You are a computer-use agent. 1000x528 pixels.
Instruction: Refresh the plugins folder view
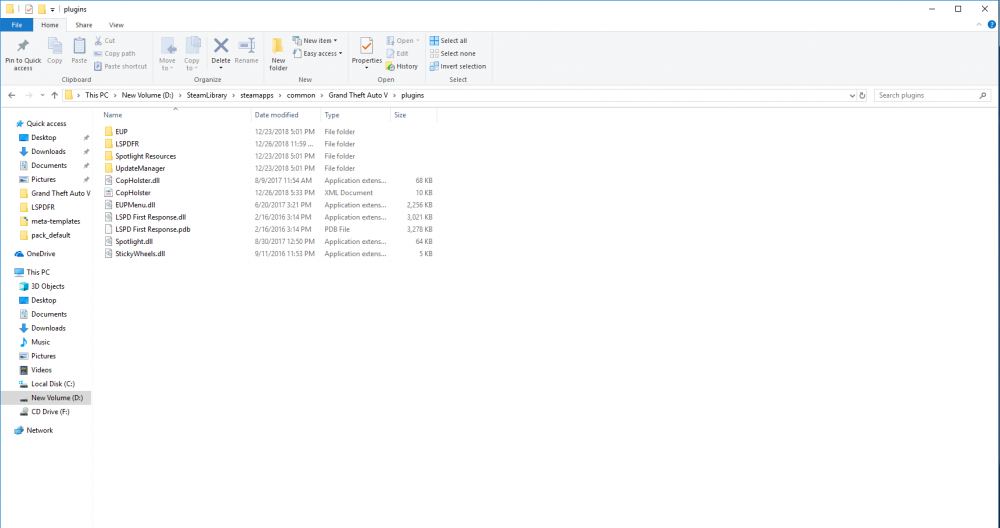tap(862, 95)
